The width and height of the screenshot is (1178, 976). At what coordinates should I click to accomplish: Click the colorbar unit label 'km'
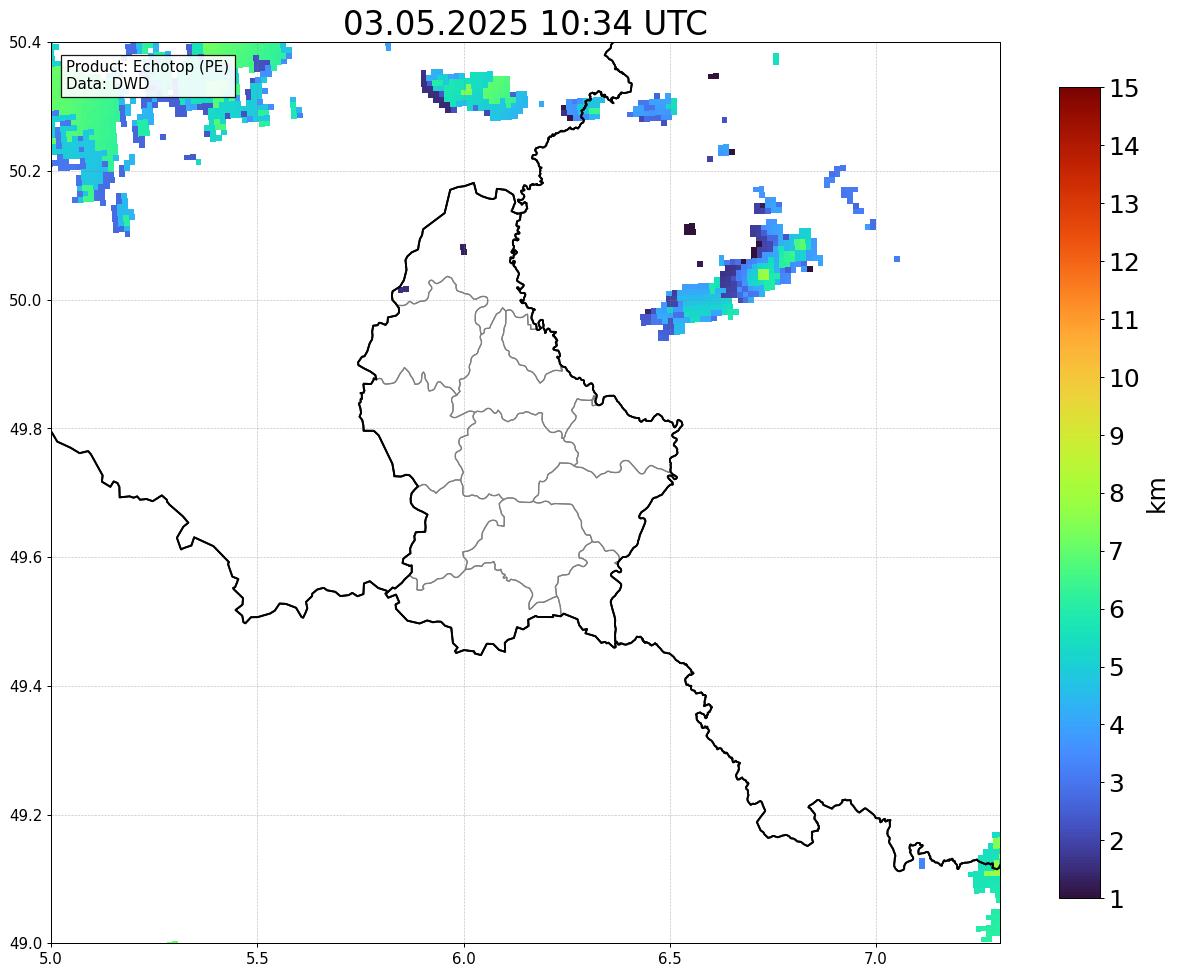[x=1157, y=496]
